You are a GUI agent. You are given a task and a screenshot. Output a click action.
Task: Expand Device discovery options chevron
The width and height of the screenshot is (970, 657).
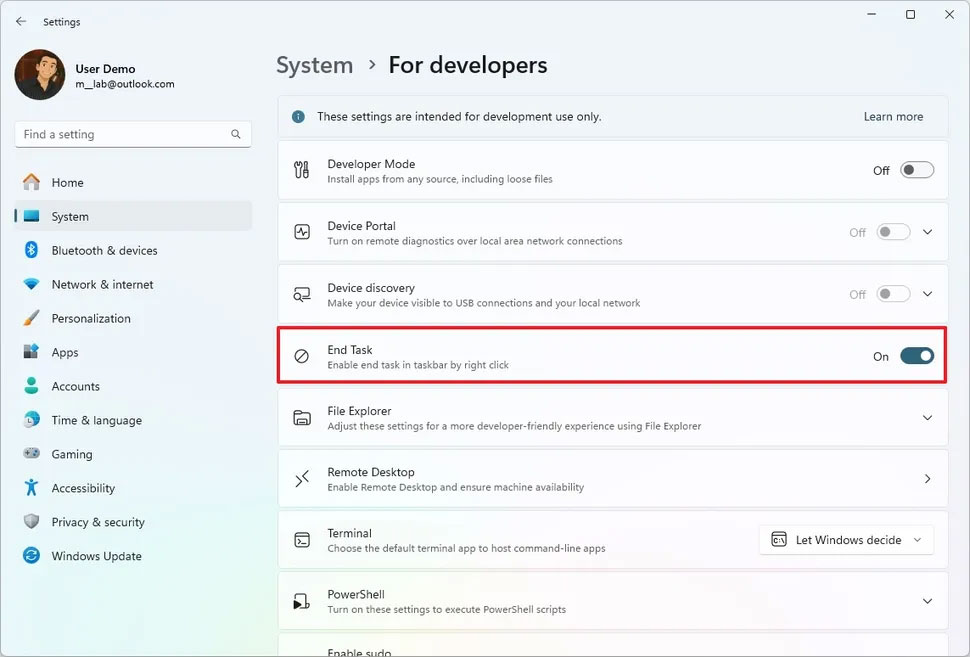[x=927, y=294]
